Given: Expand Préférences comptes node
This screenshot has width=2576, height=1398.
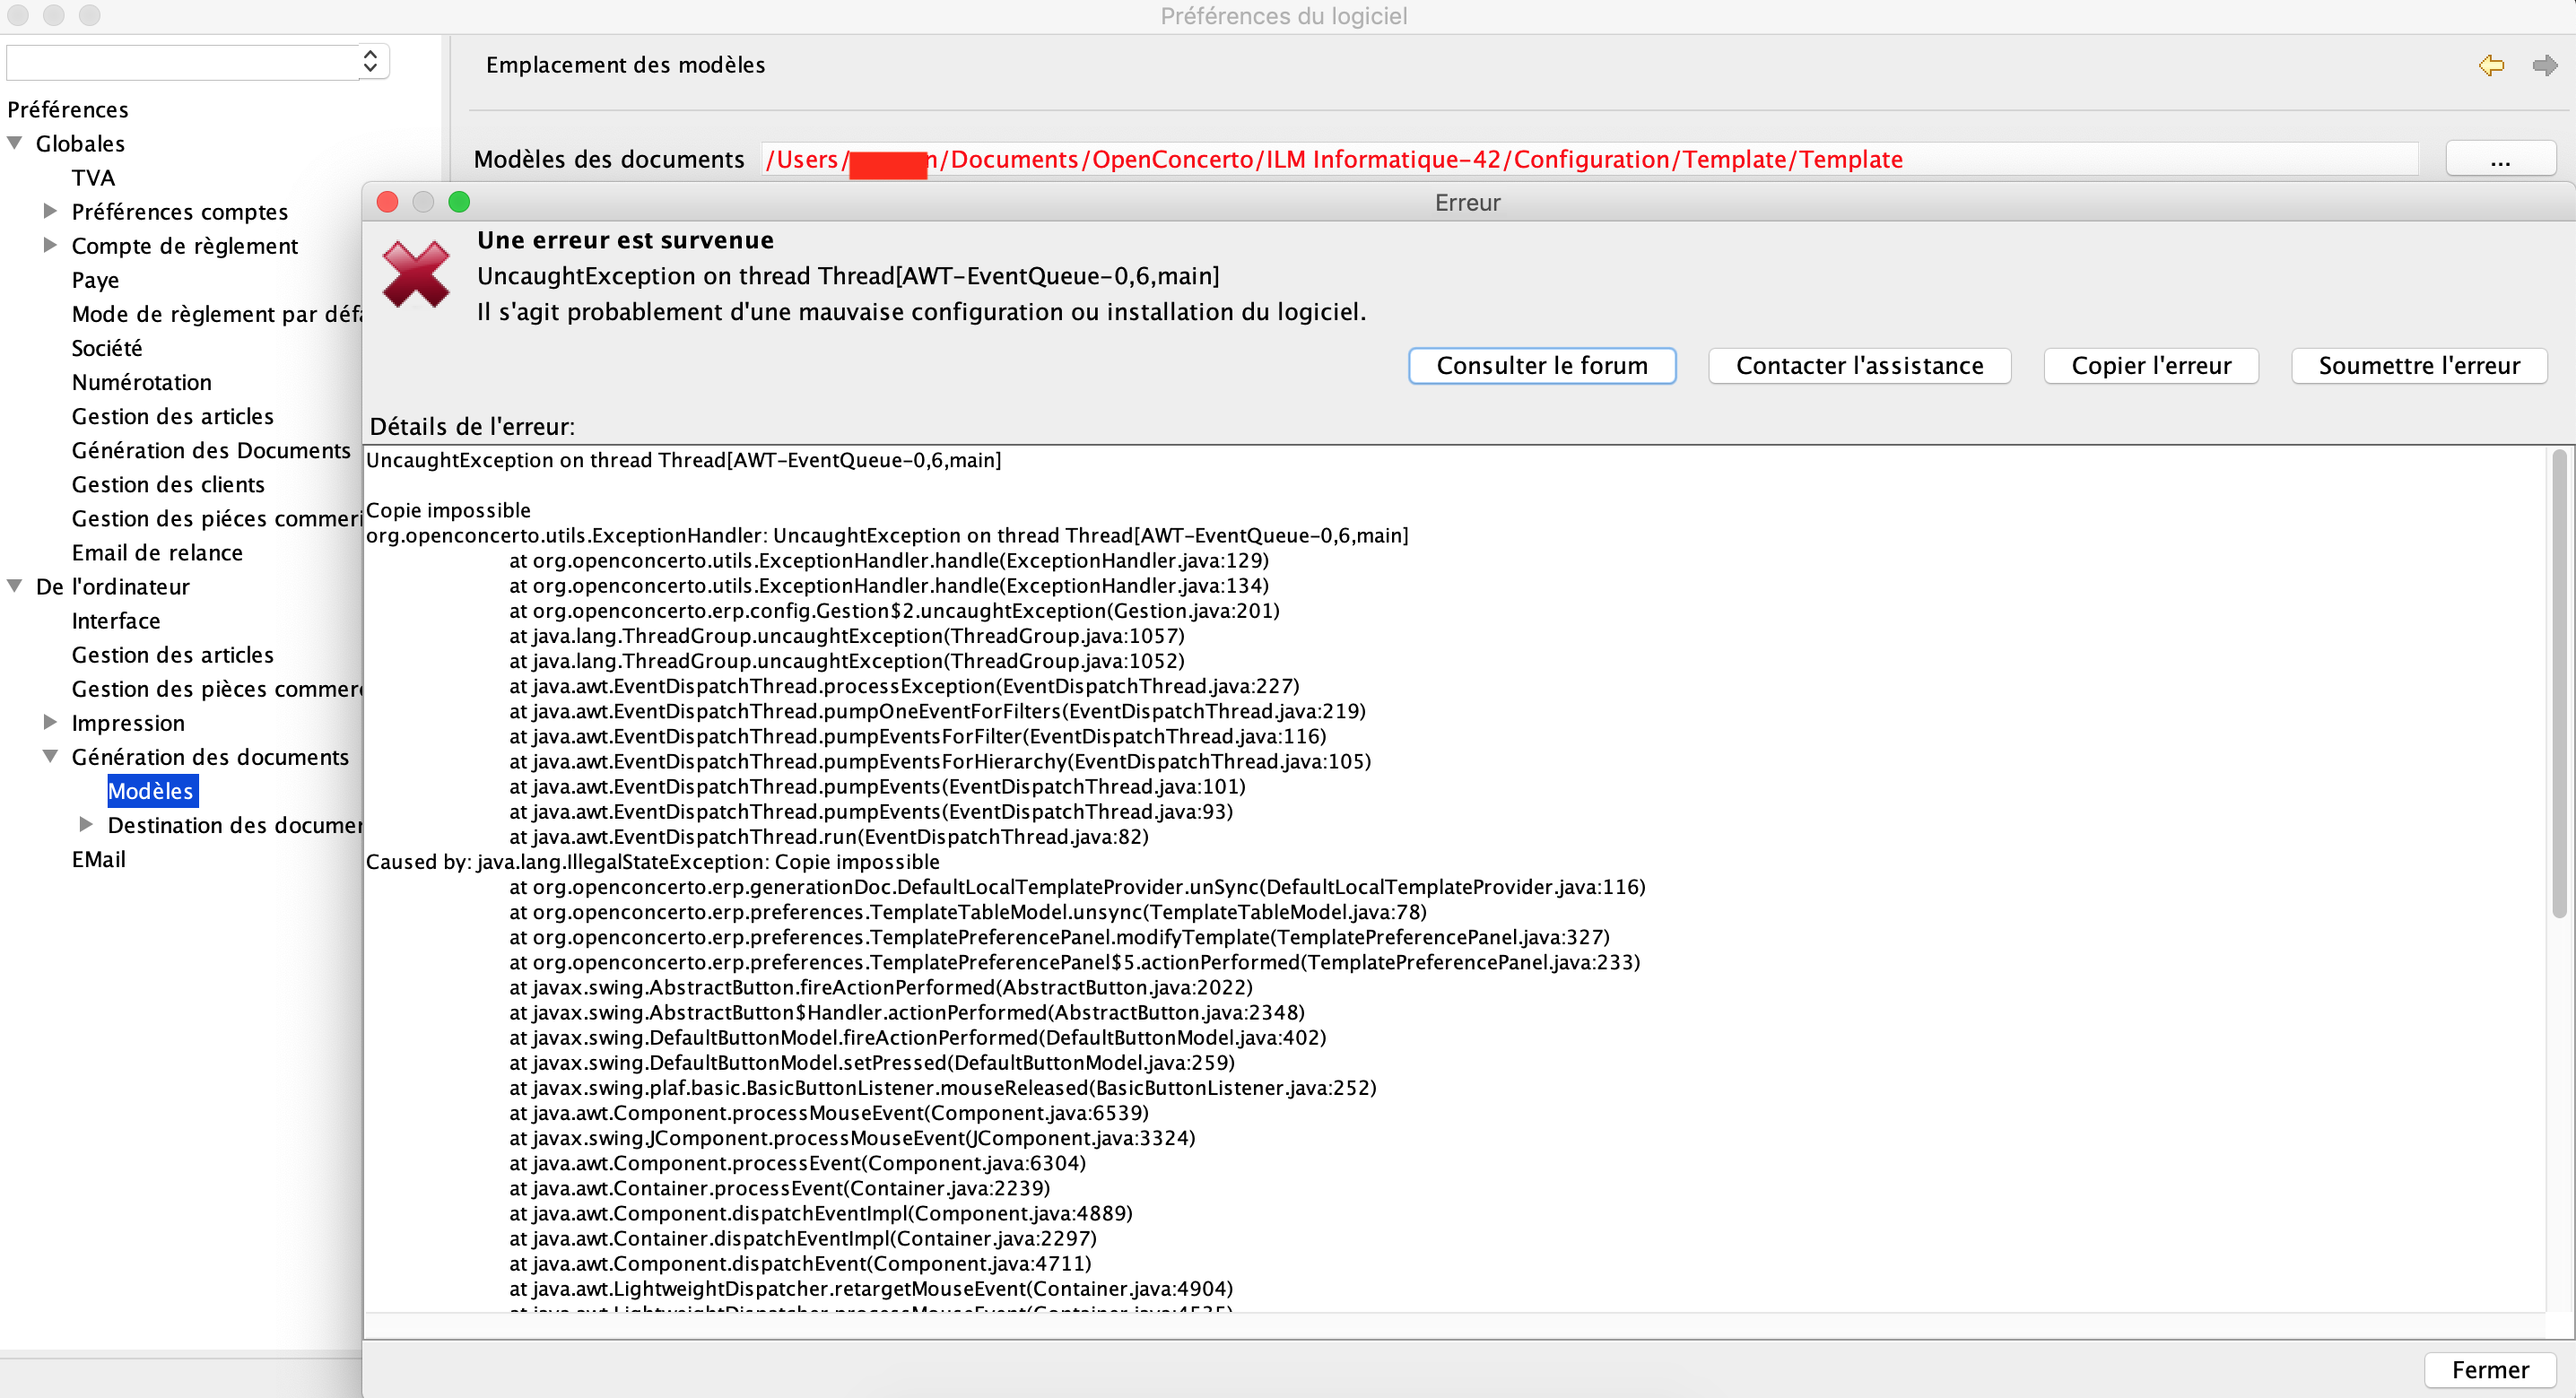Looking at the screenshot, I should point(50,211).
